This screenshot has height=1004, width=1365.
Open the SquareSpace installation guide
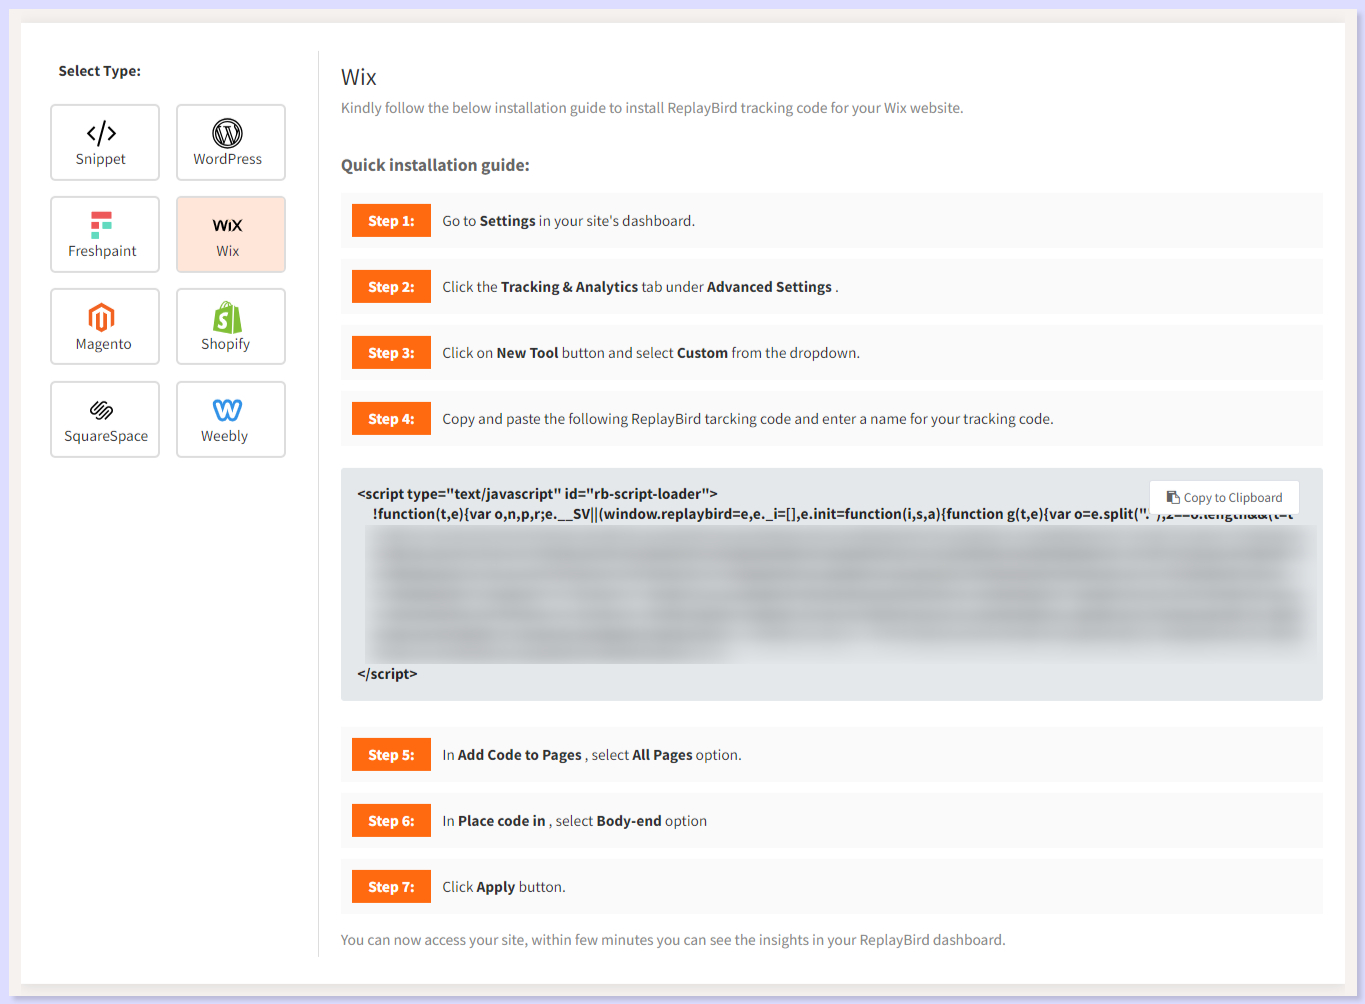tap(104, 419)
